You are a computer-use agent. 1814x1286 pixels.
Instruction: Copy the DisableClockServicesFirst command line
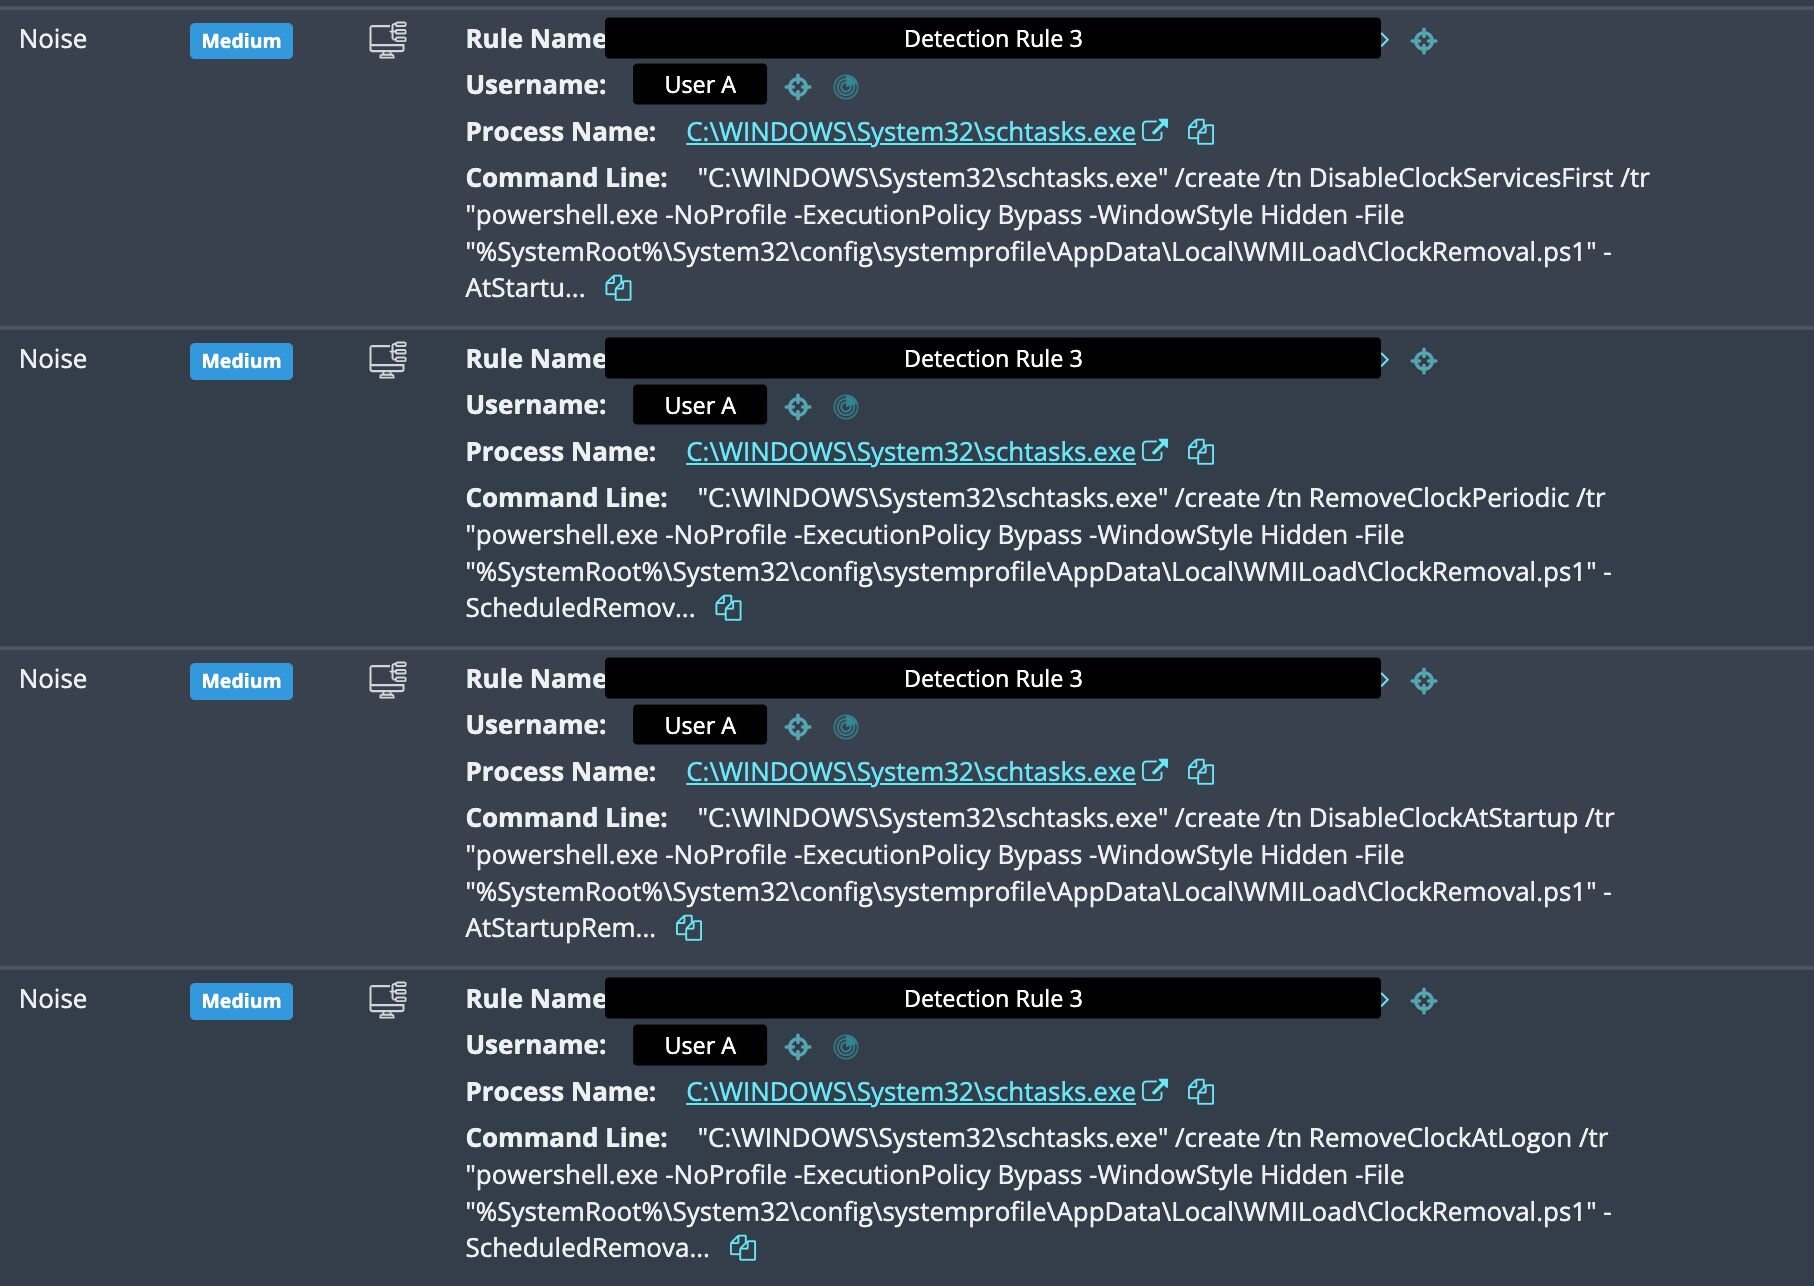point(618,289)
